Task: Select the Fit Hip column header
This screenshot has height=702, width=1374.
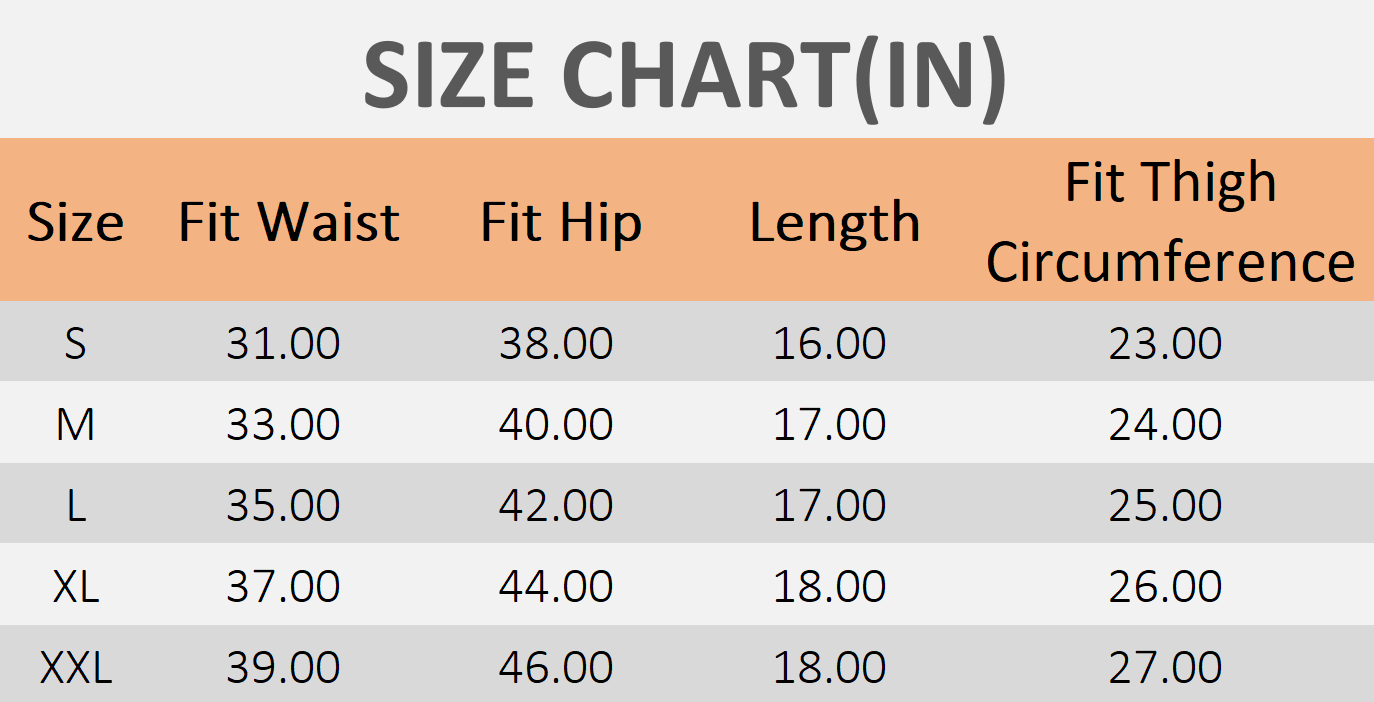Action: (x=561, y=222)
